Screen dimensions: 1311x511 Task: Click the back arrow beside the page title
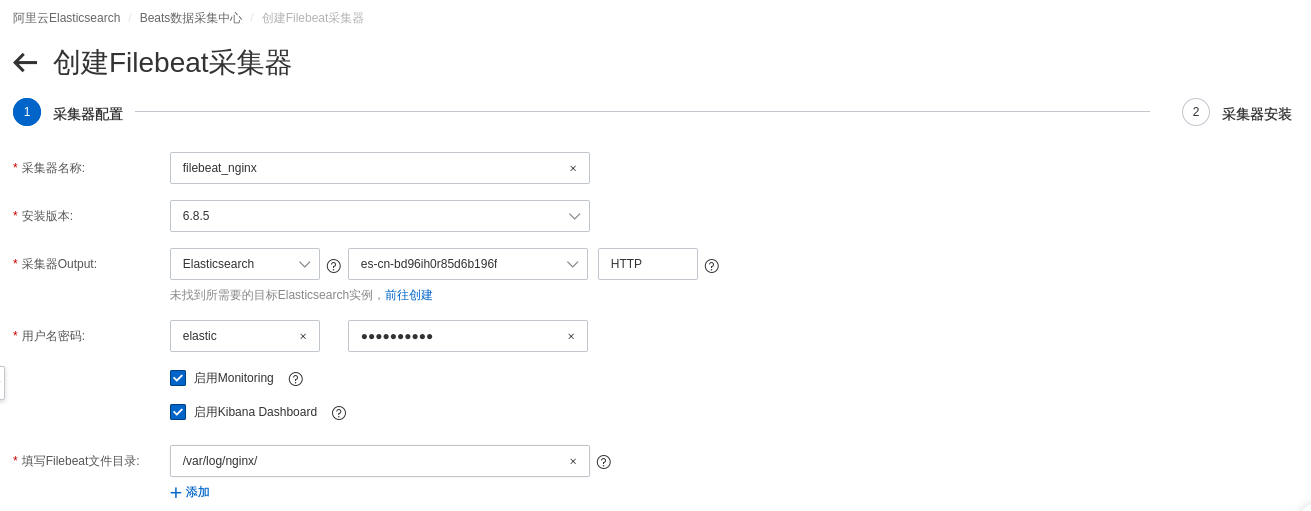click(25, 62)
